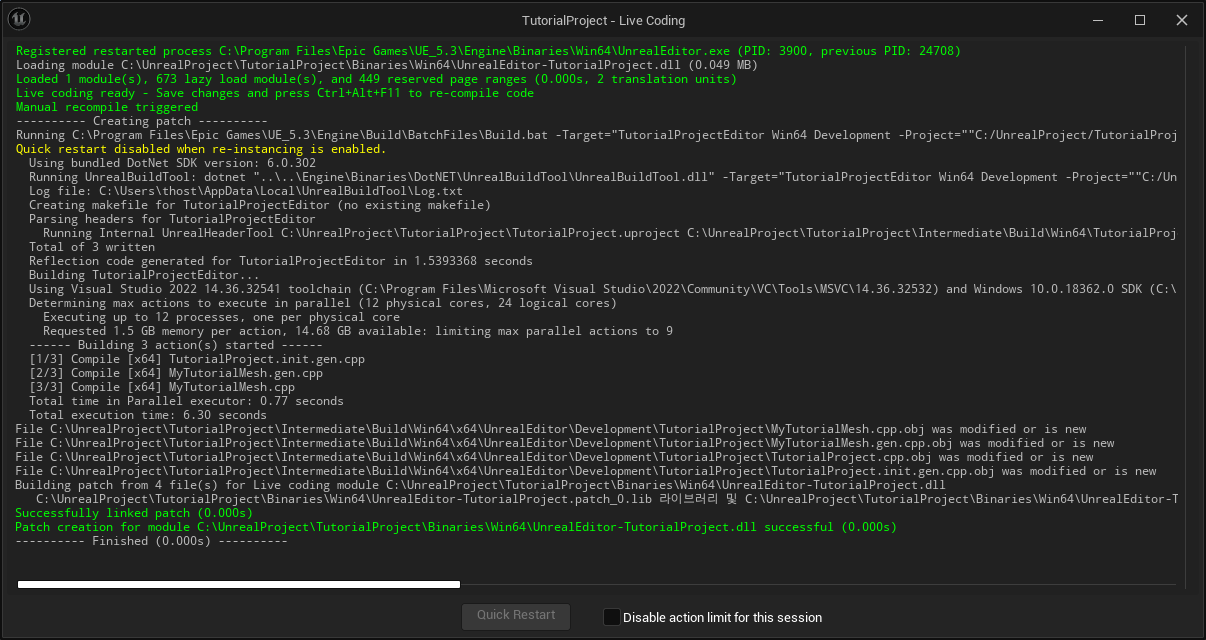Click the 'Building patch from 4 file(s)' line
The height and width of the screenshot is (640, 1206).
tap(481, 485)
